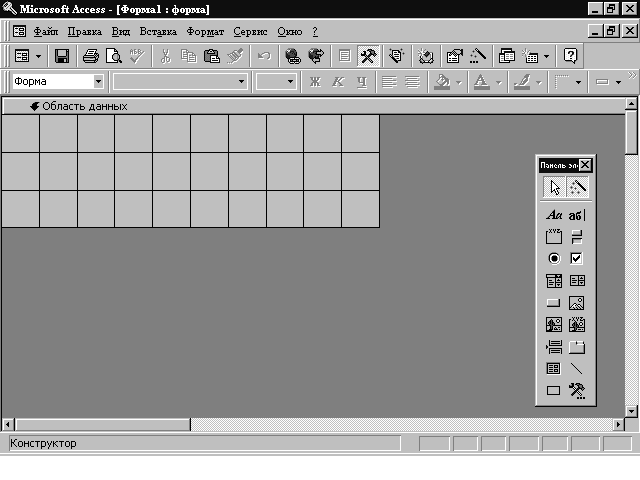
Task: Open the Вставка menu
Action: click(x=158, y=31)
